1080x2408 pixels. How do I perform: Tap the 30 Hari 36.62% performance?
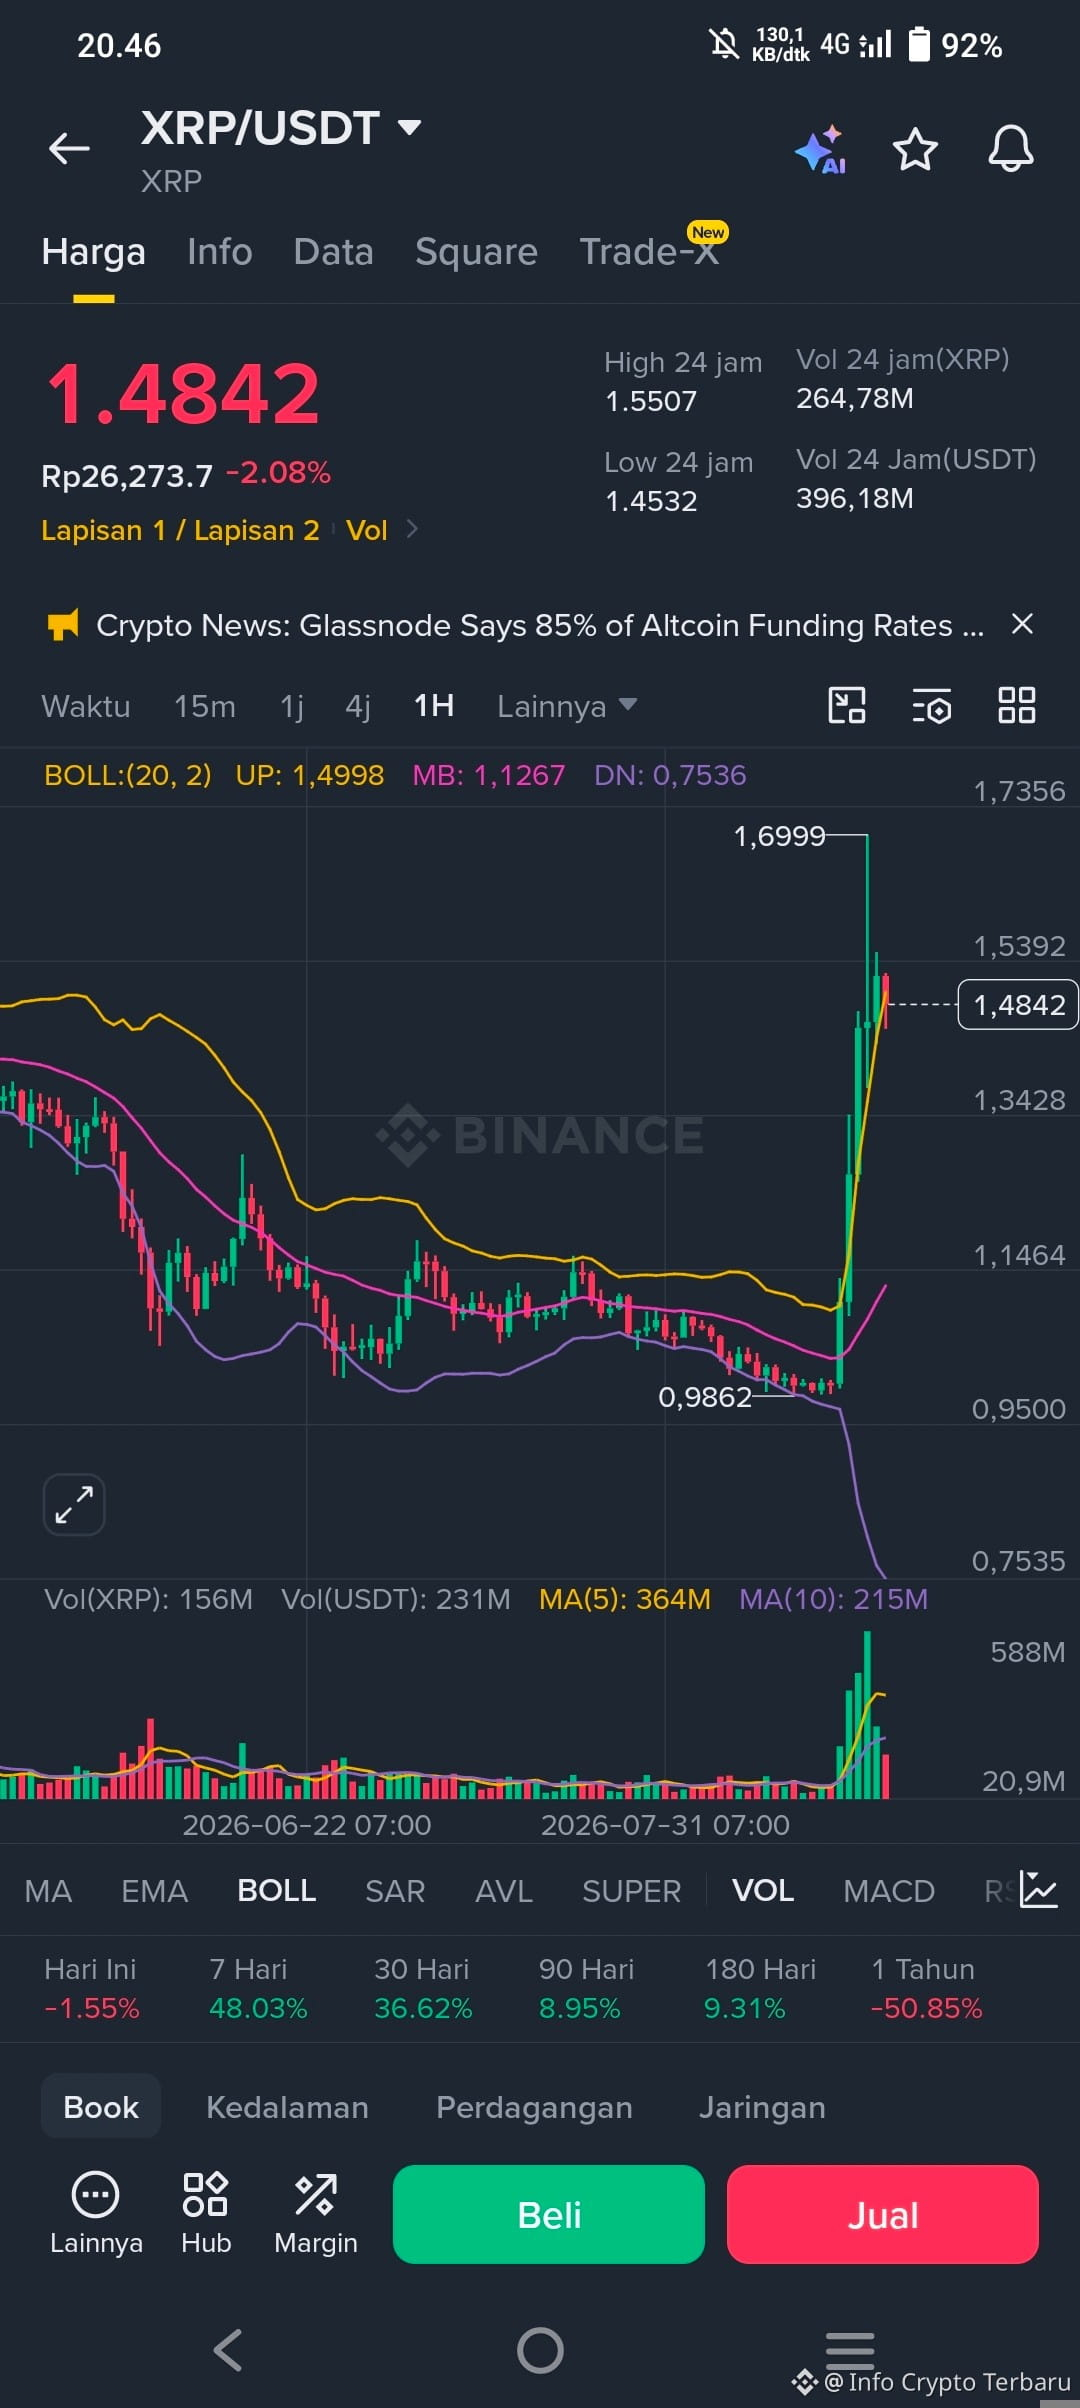coord(422,1988)
